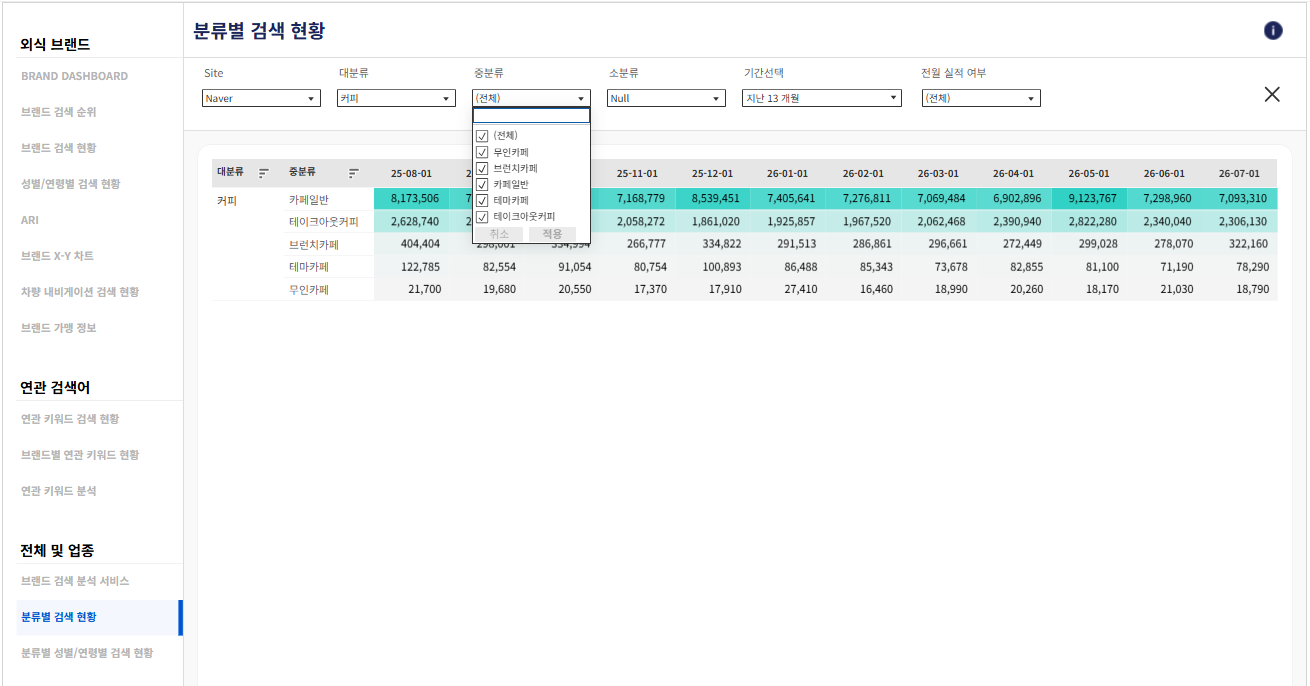Viewport: 1310px width, 686px height.
Task: Open 연관 키워드 검색 현황 menu item
Action: [x=70, y=419]
